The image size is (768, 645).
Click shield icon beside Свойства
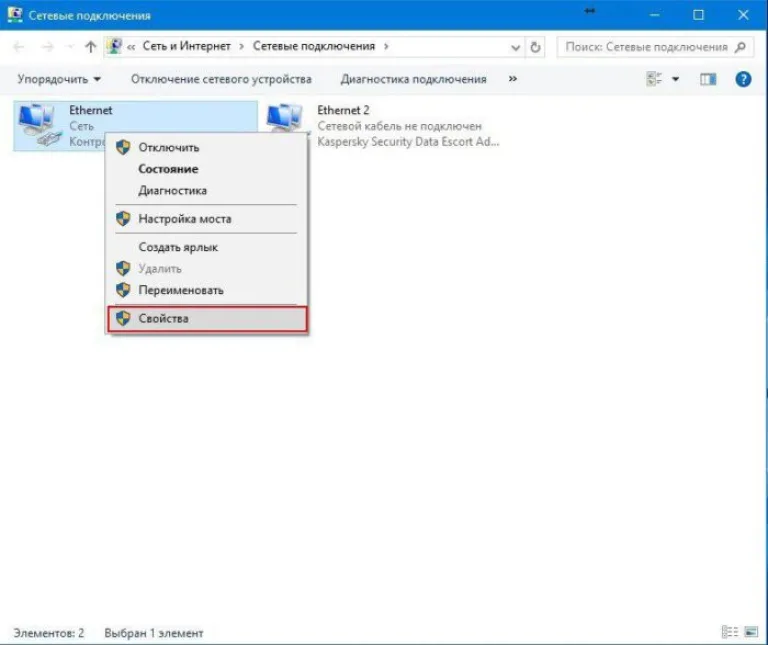[x=123, y=318]
